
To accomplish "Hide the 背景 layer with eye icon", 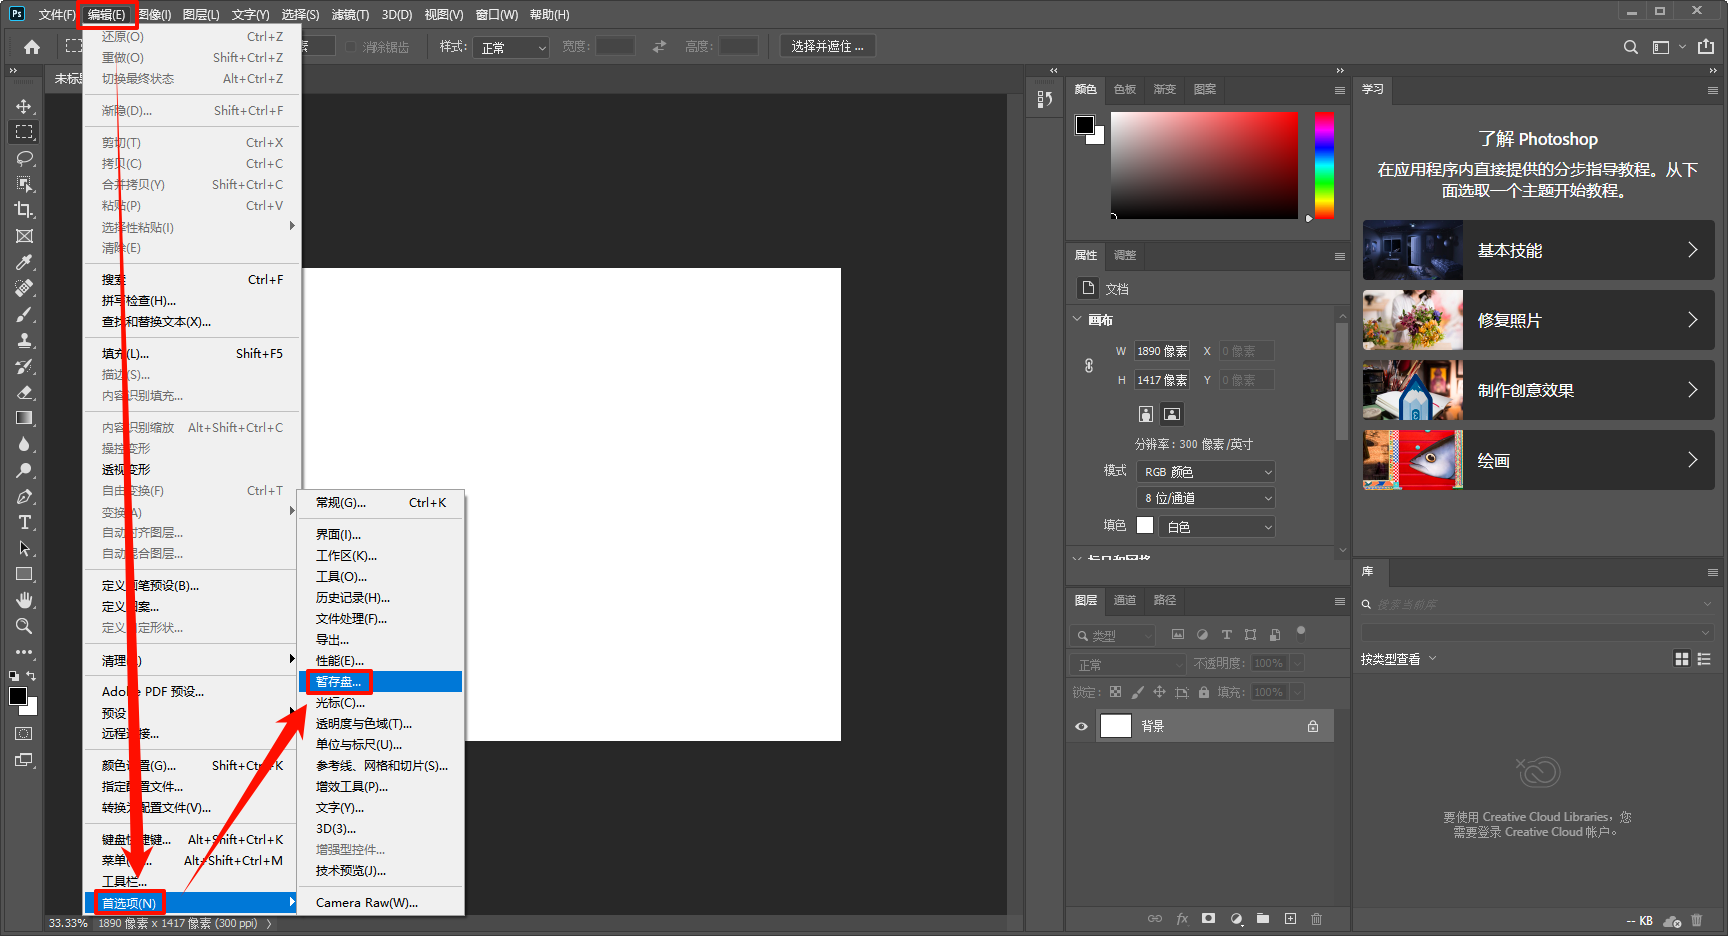I will 1081,726.
